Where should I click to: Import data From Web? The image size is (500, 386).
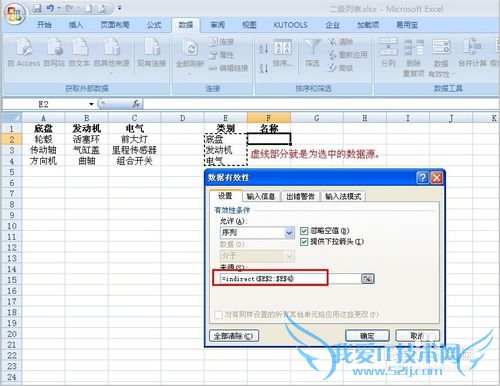pos(54,52)
